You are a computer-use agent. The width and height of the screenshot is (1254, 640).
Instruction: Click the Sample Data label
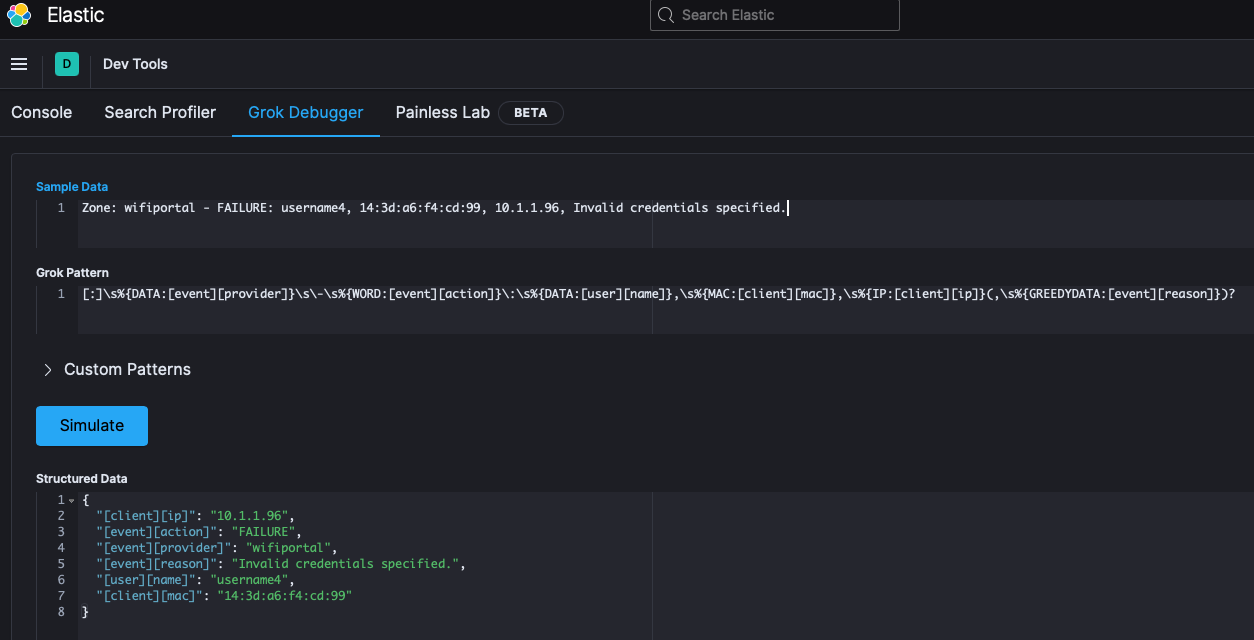coord(72,187)
